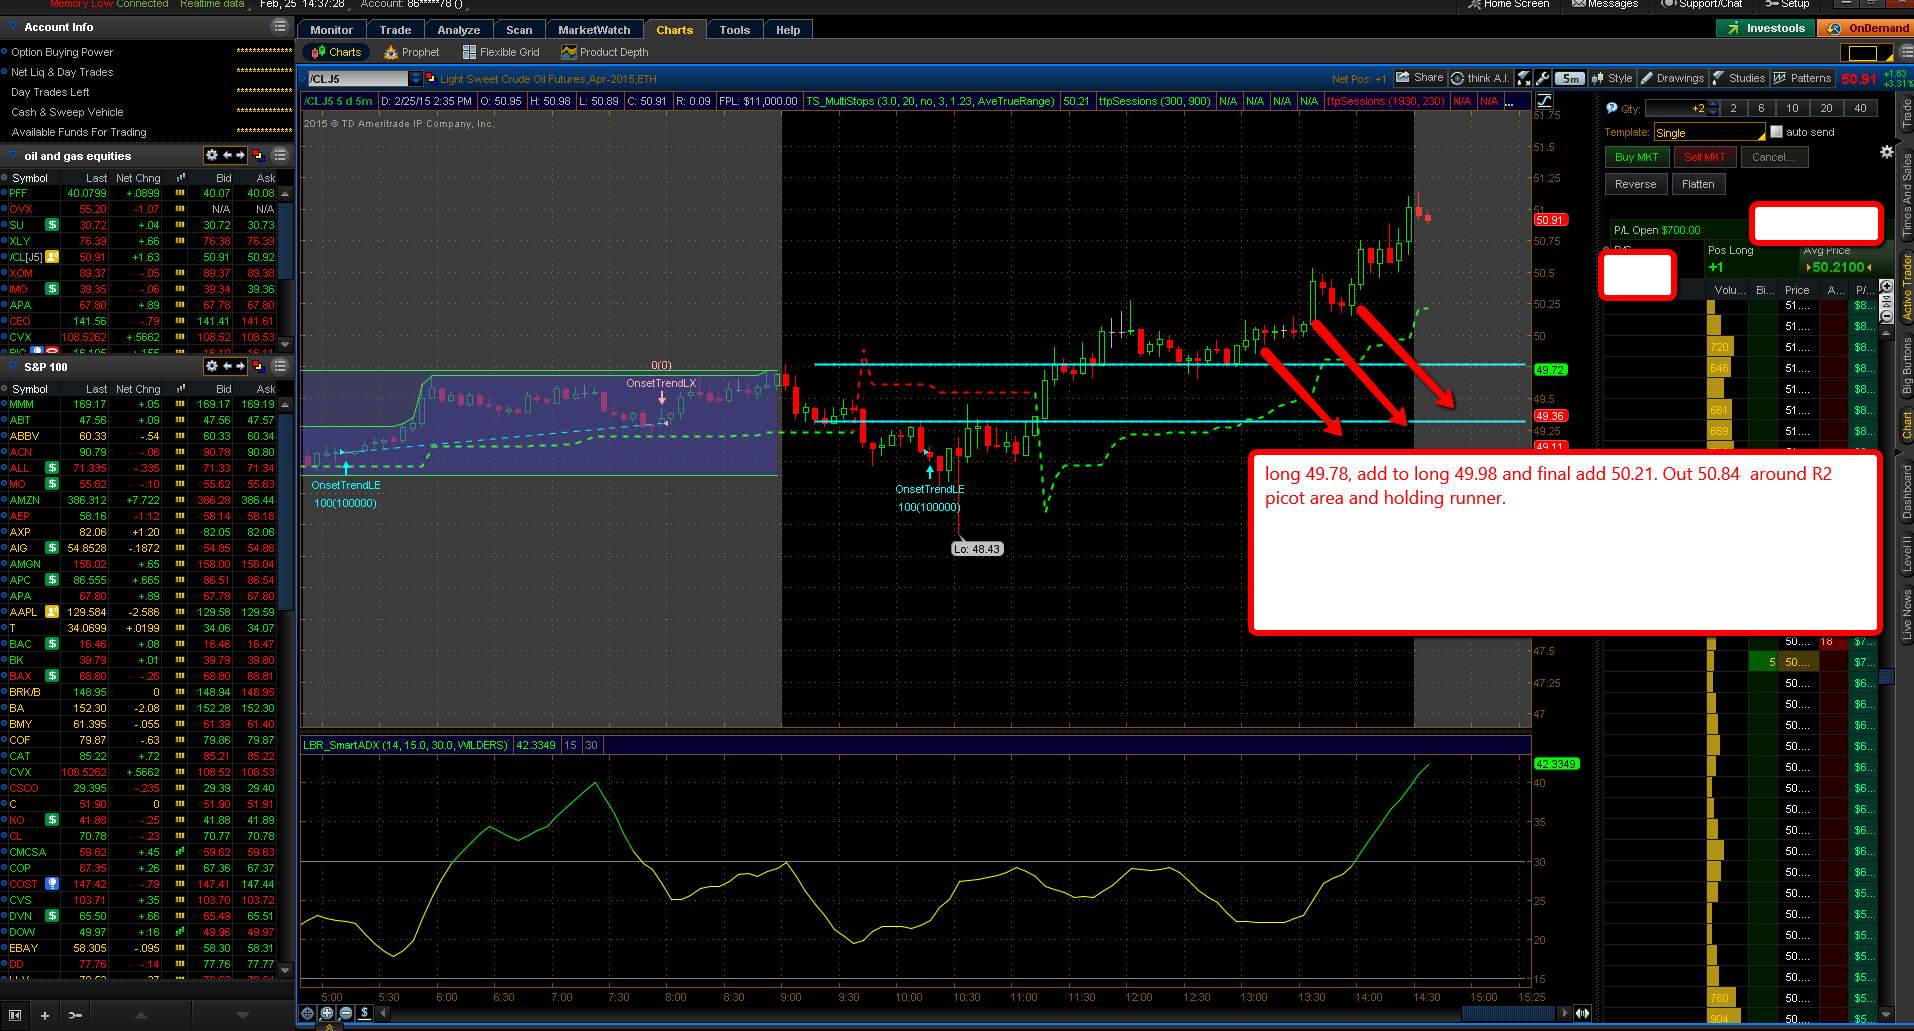Click the dollar sign price axis icon
The width and height of the screenshot is (1914, 1031).
point(365,1013)
